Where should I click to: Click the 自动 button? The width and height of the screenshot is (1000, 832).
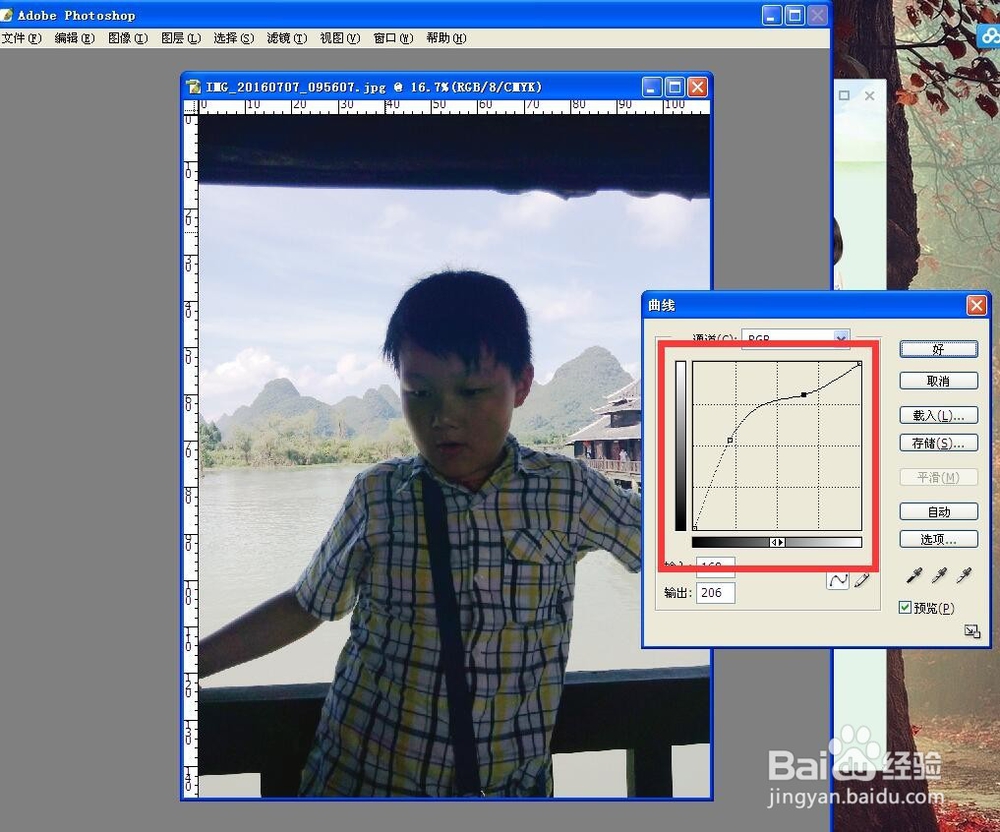pyautogui.click(x=938, y=511)
